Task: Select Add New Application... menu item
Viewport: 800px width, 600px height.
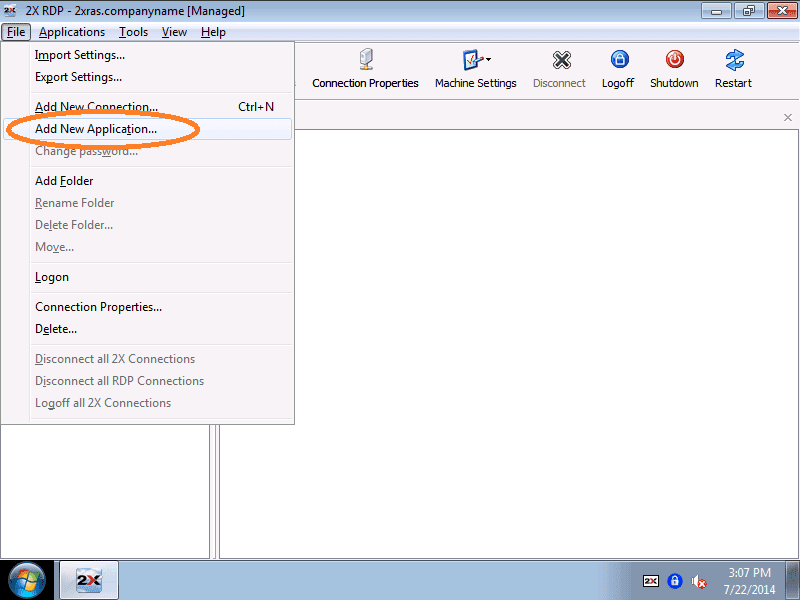Action: [x=148, y=129]
